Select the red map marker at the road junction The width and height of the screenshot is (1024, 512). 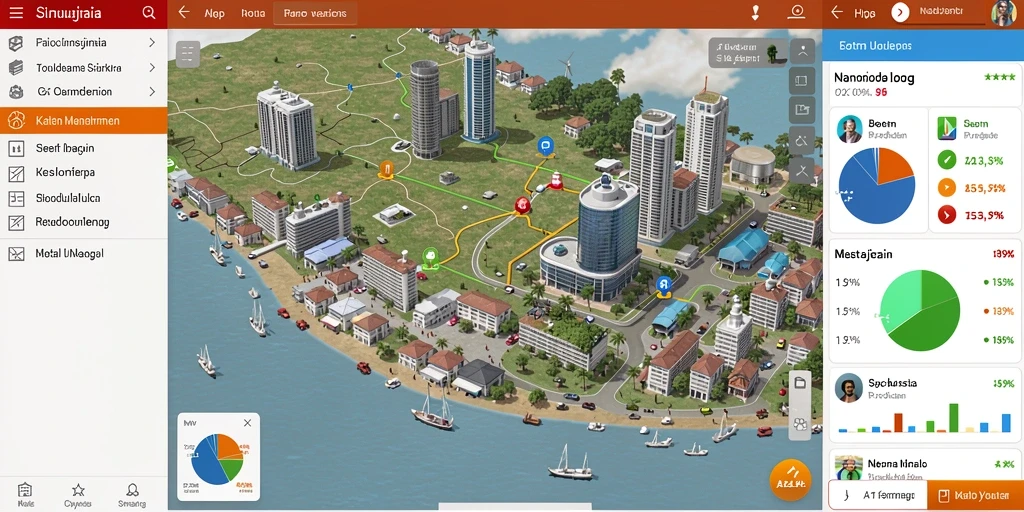point(521,206)
